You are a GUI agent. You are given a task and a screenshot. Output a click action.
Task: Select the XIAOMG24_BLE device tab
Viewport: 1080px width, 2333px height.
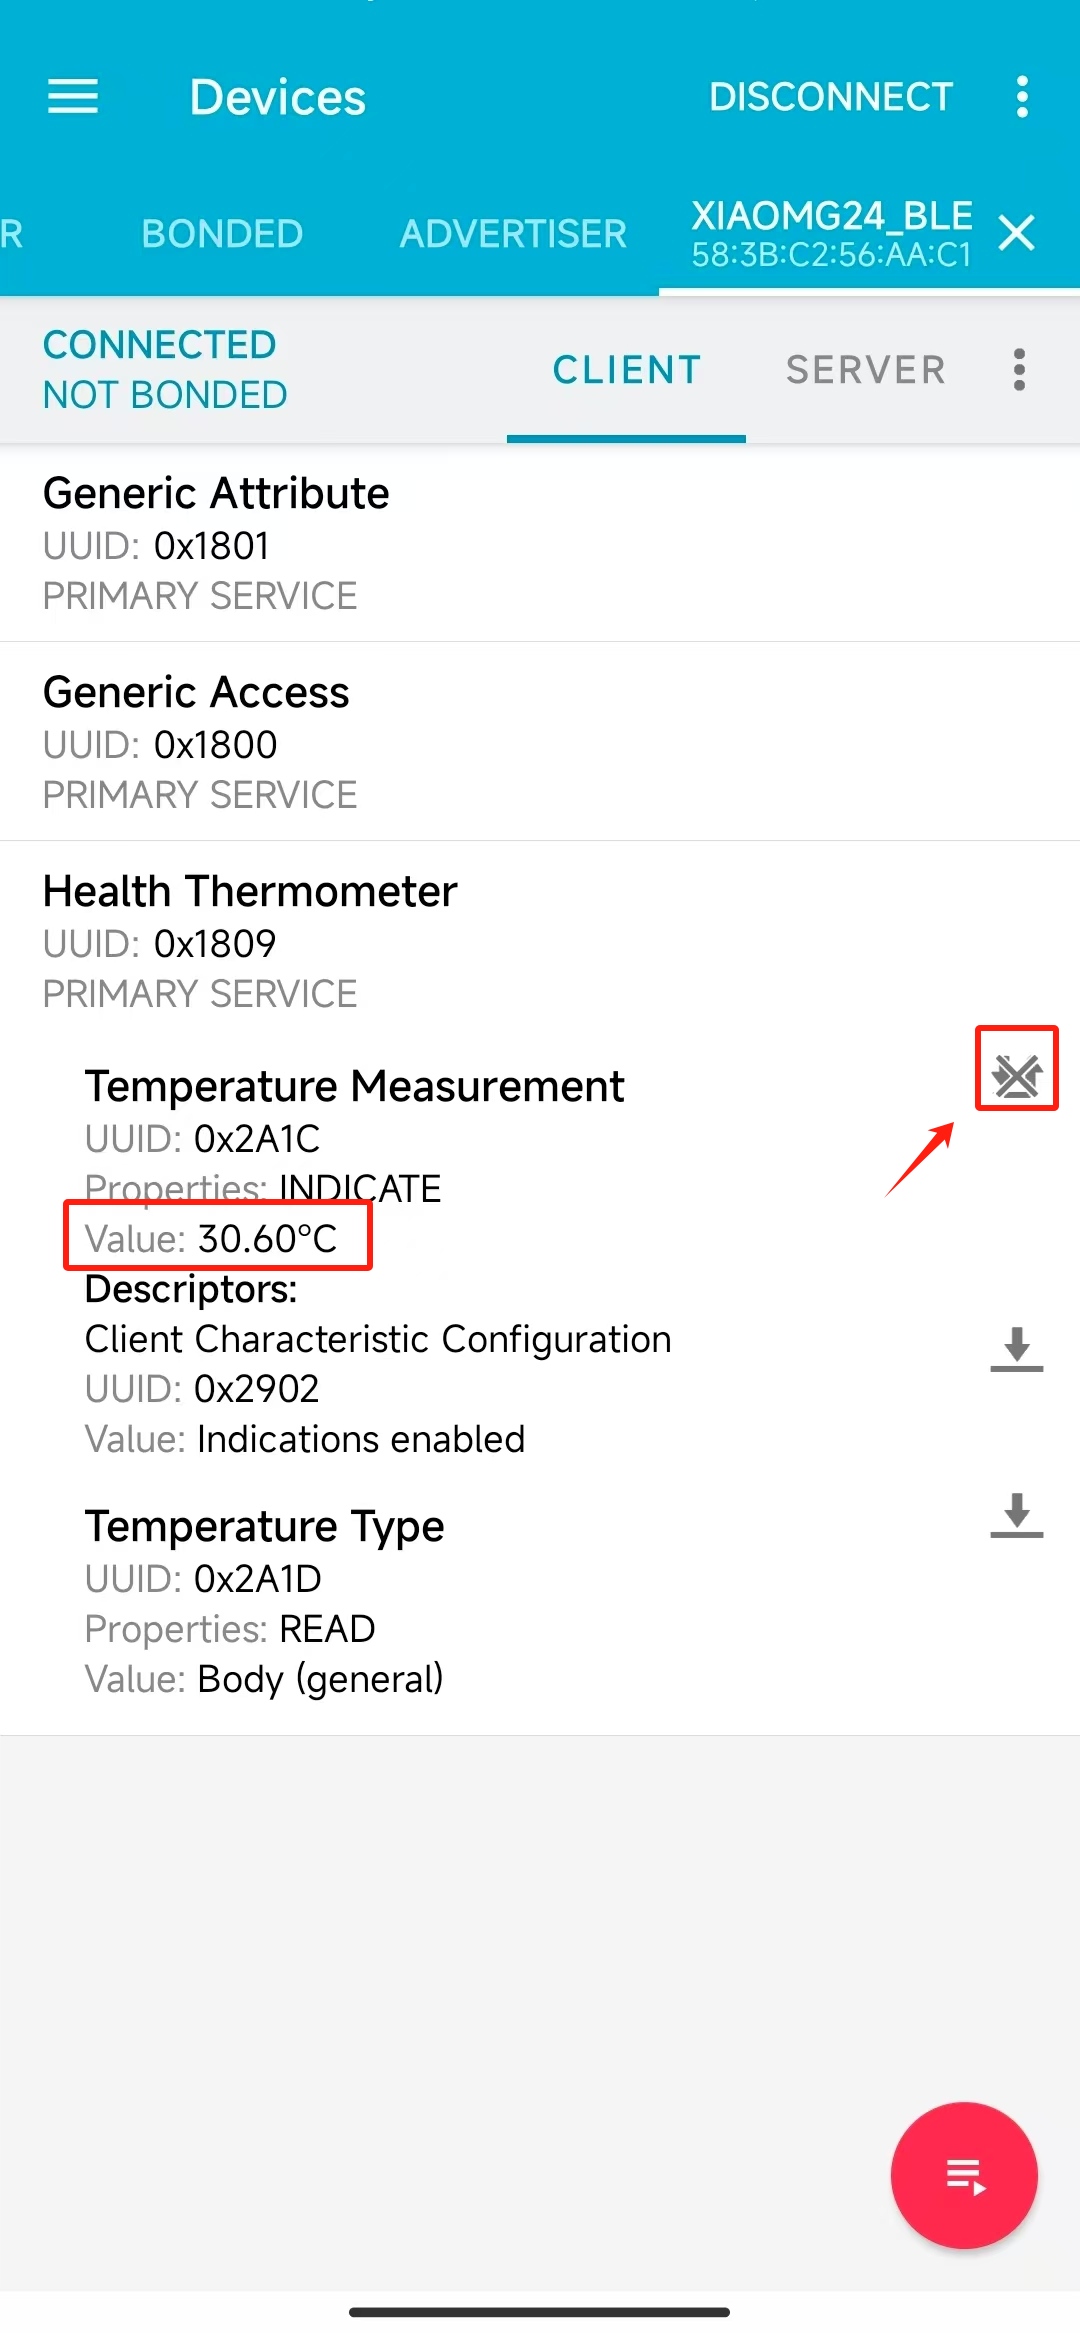point(832,234)
